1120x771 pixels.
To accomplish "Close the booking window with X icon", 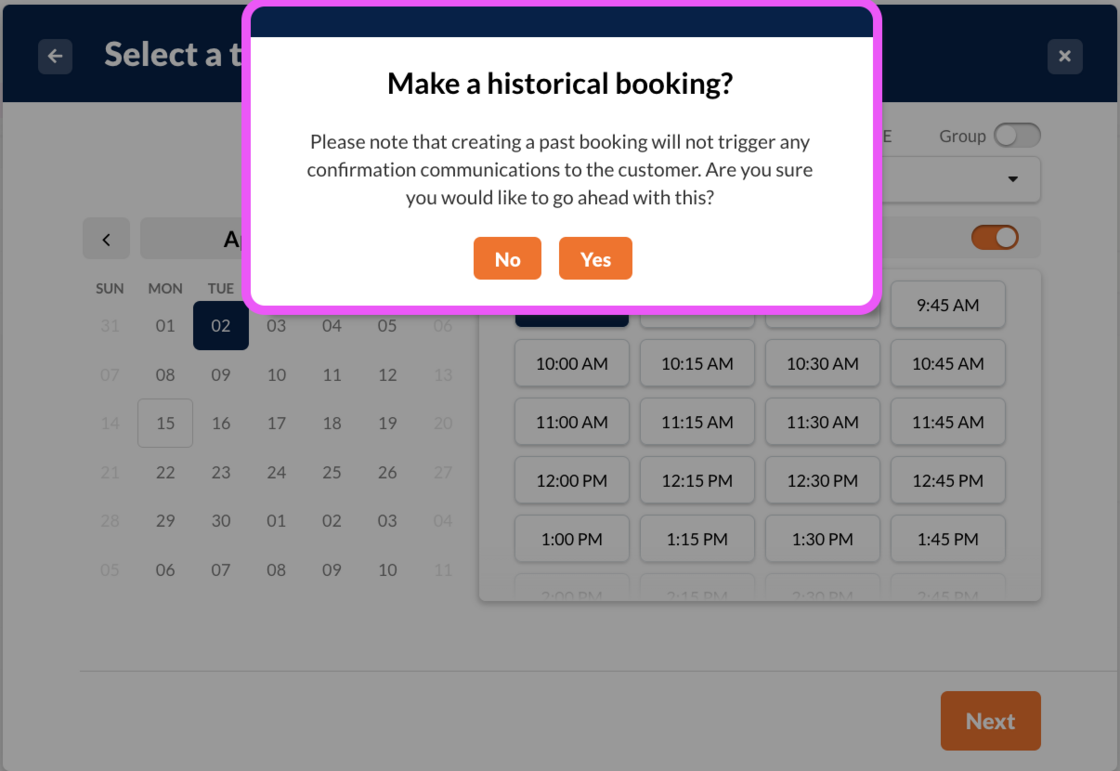I will [x=1064, y=56].
